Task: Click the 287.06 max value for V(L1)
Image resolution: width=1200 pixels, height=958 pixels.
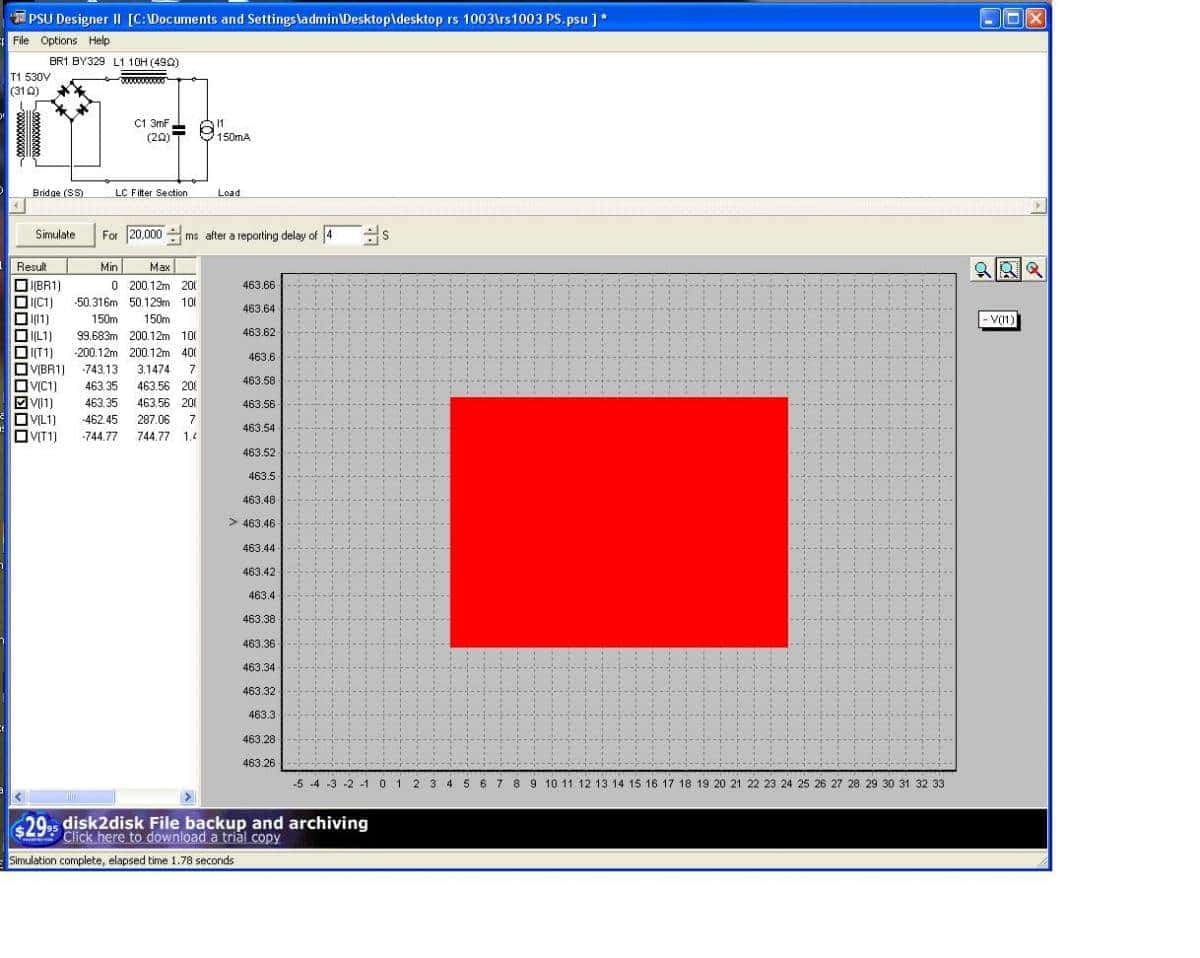Action: pos(153,420)
